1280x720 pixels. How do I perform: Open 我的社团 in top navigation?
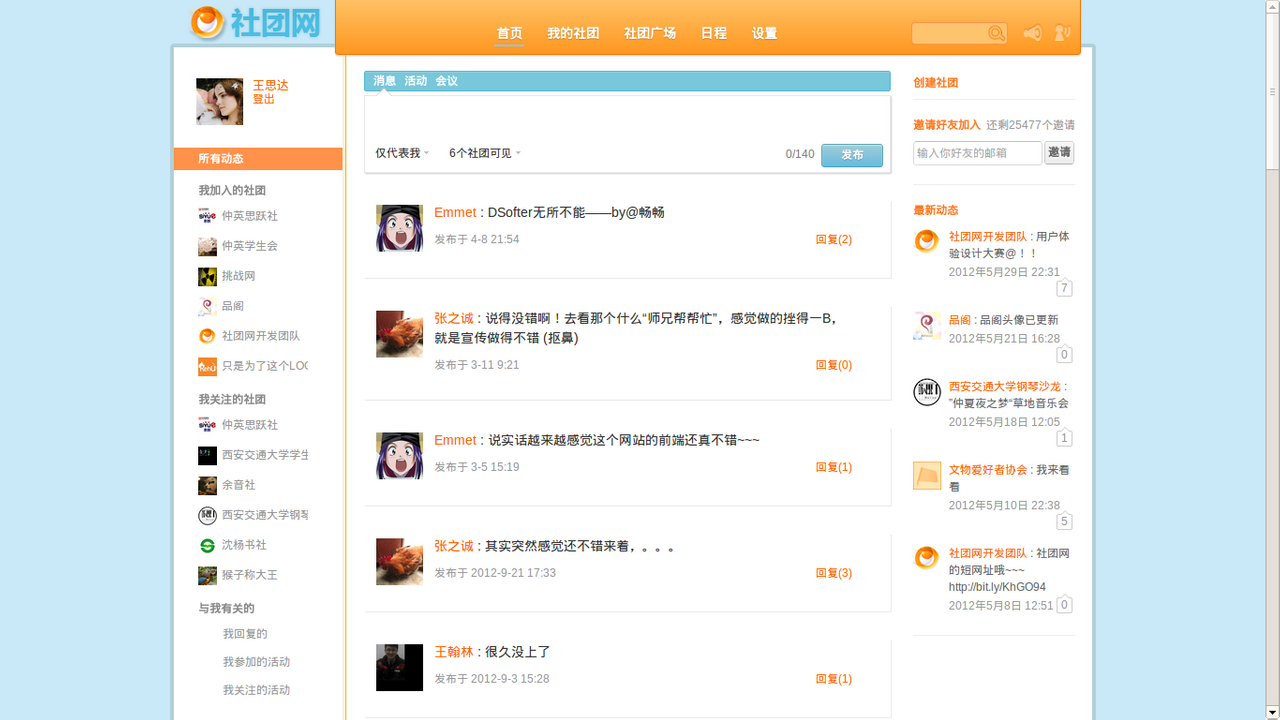click(x=573, y=33)
